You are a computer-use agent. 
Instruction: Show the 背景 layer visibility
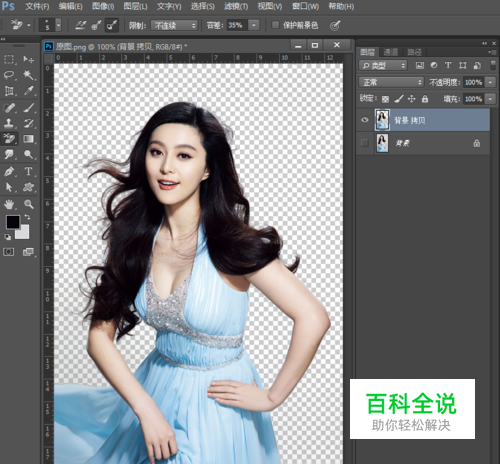point(365,143)
